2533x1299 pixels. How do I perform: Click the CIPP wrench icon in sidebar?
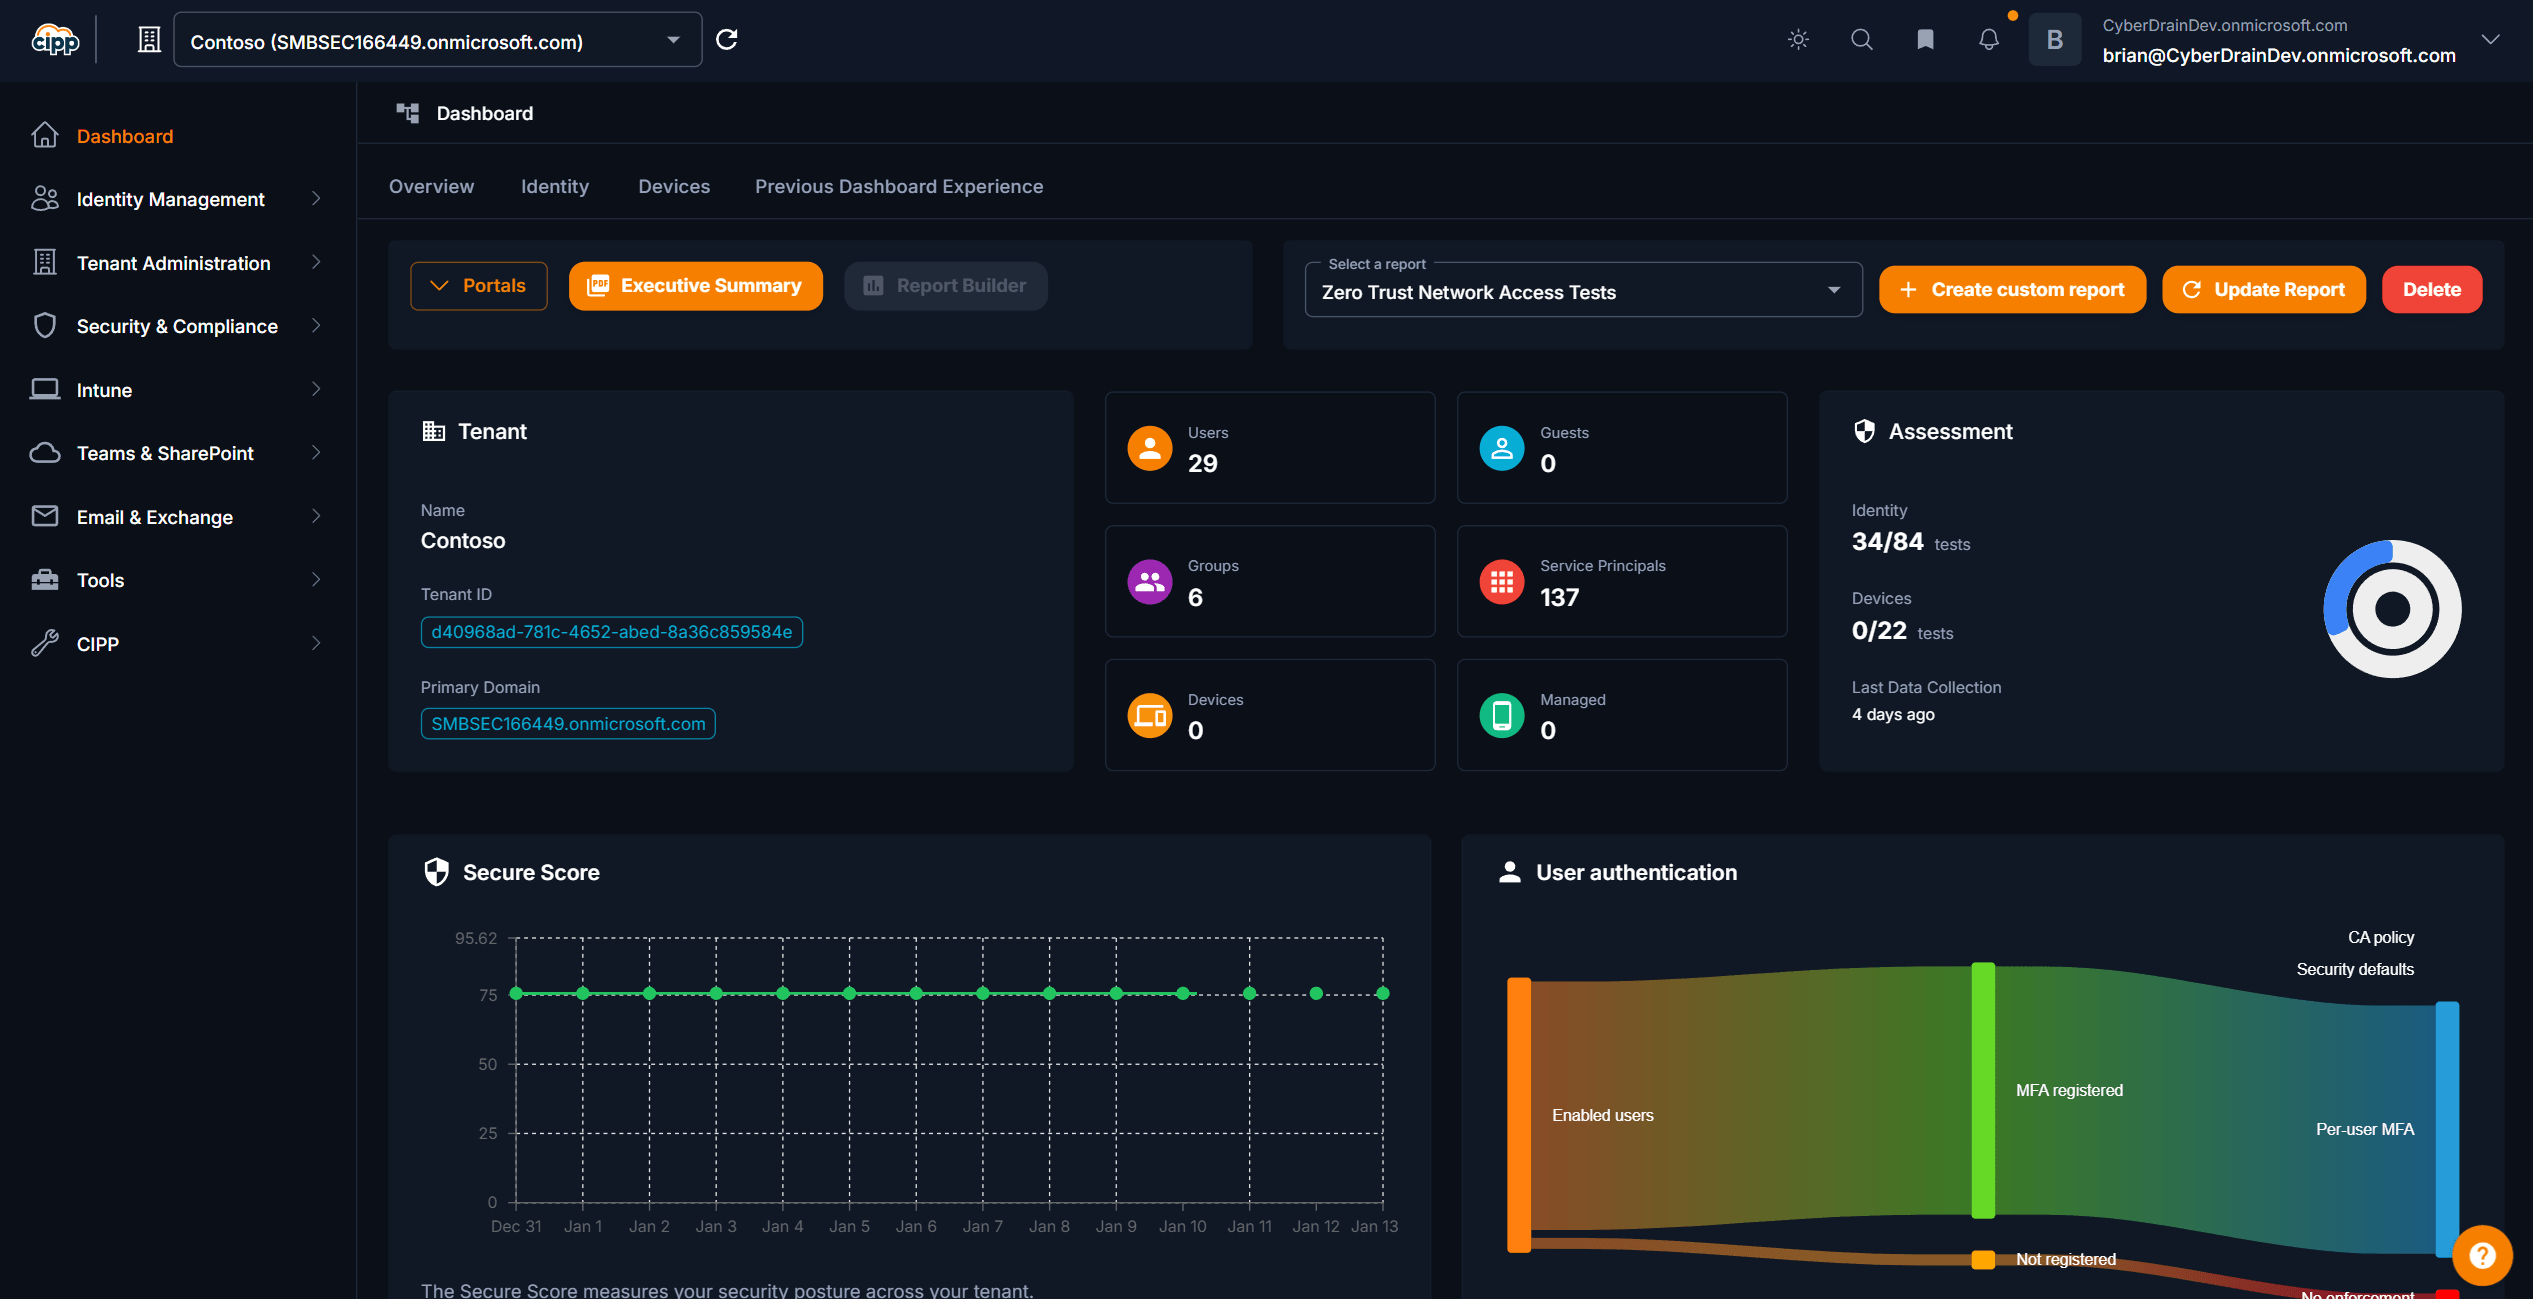[x=45, y=643]
